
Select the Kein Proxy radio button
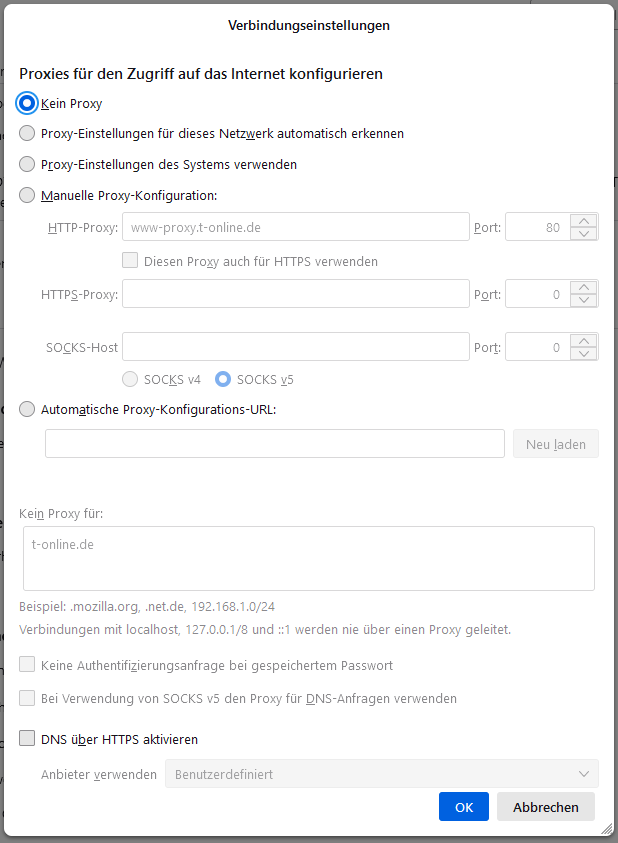tap(28, 103)
